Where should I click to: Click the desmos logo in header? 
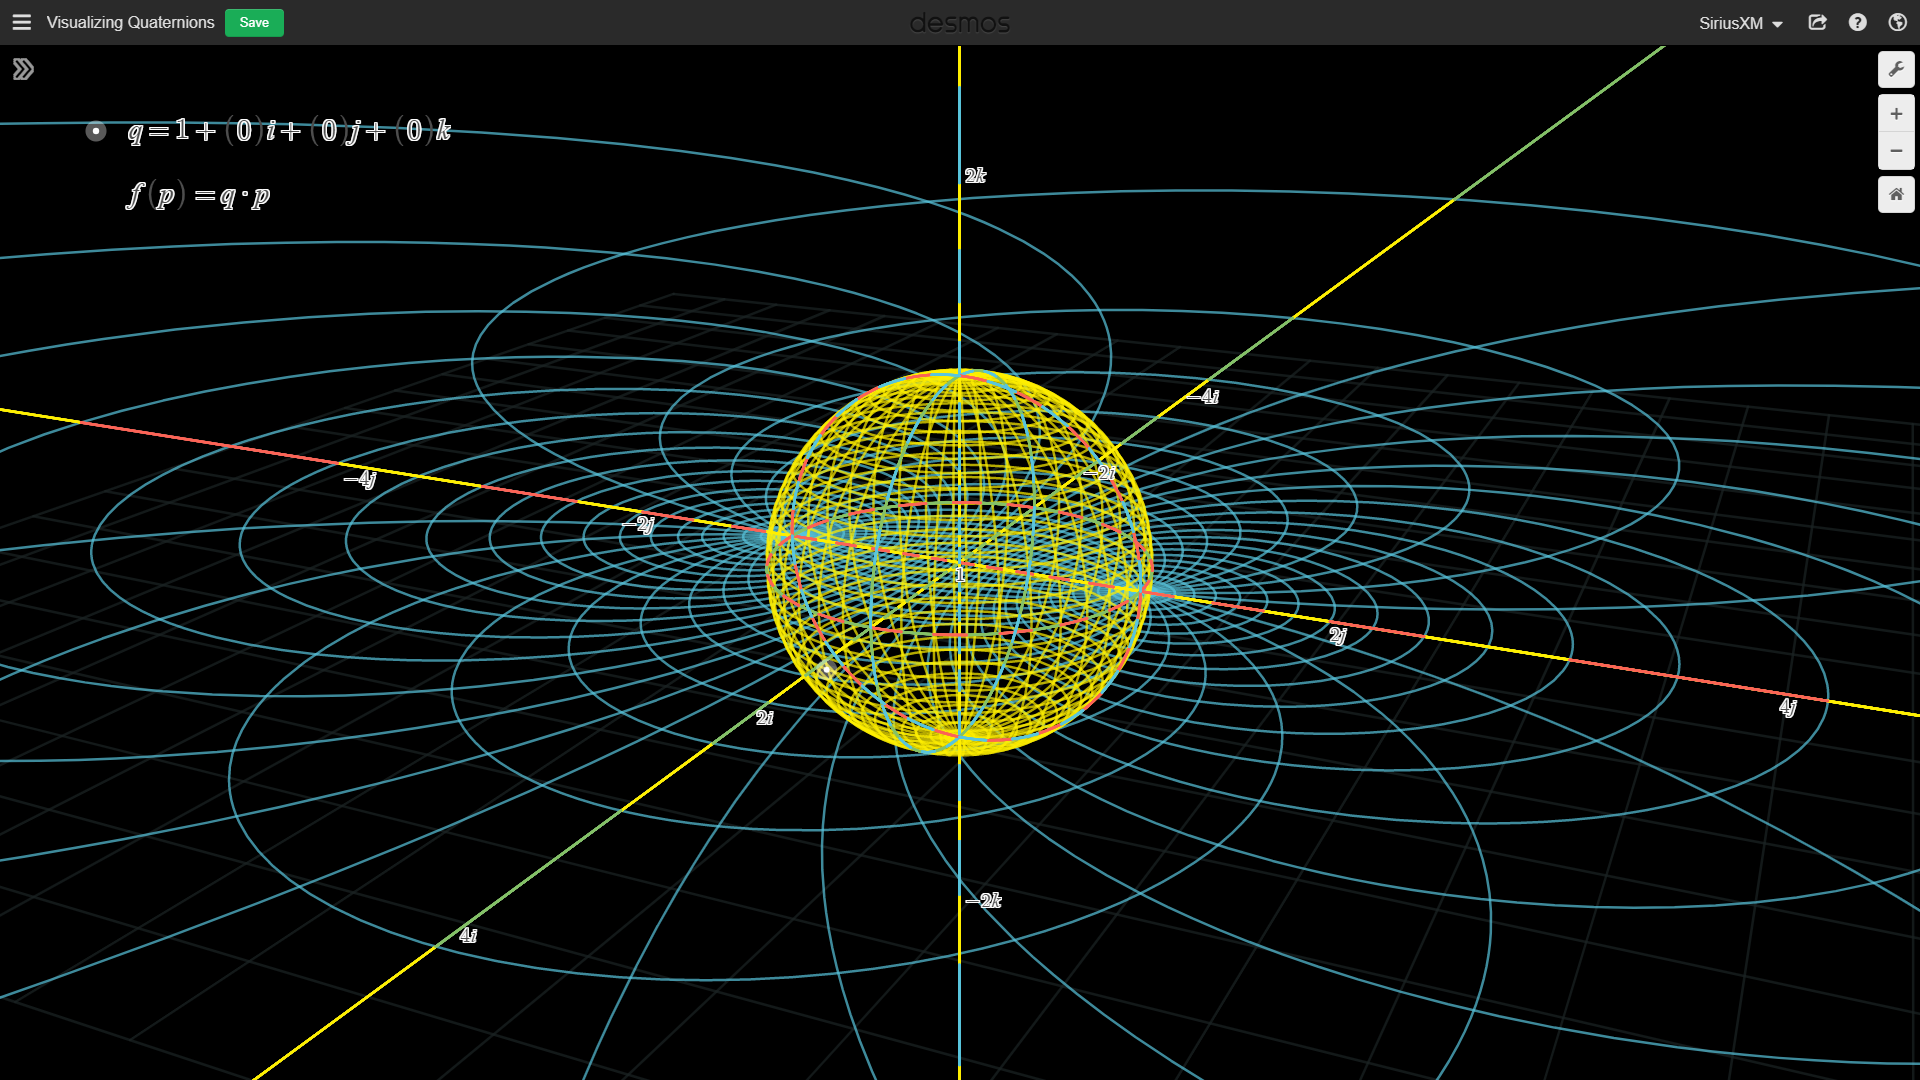(x=960, y=23)
